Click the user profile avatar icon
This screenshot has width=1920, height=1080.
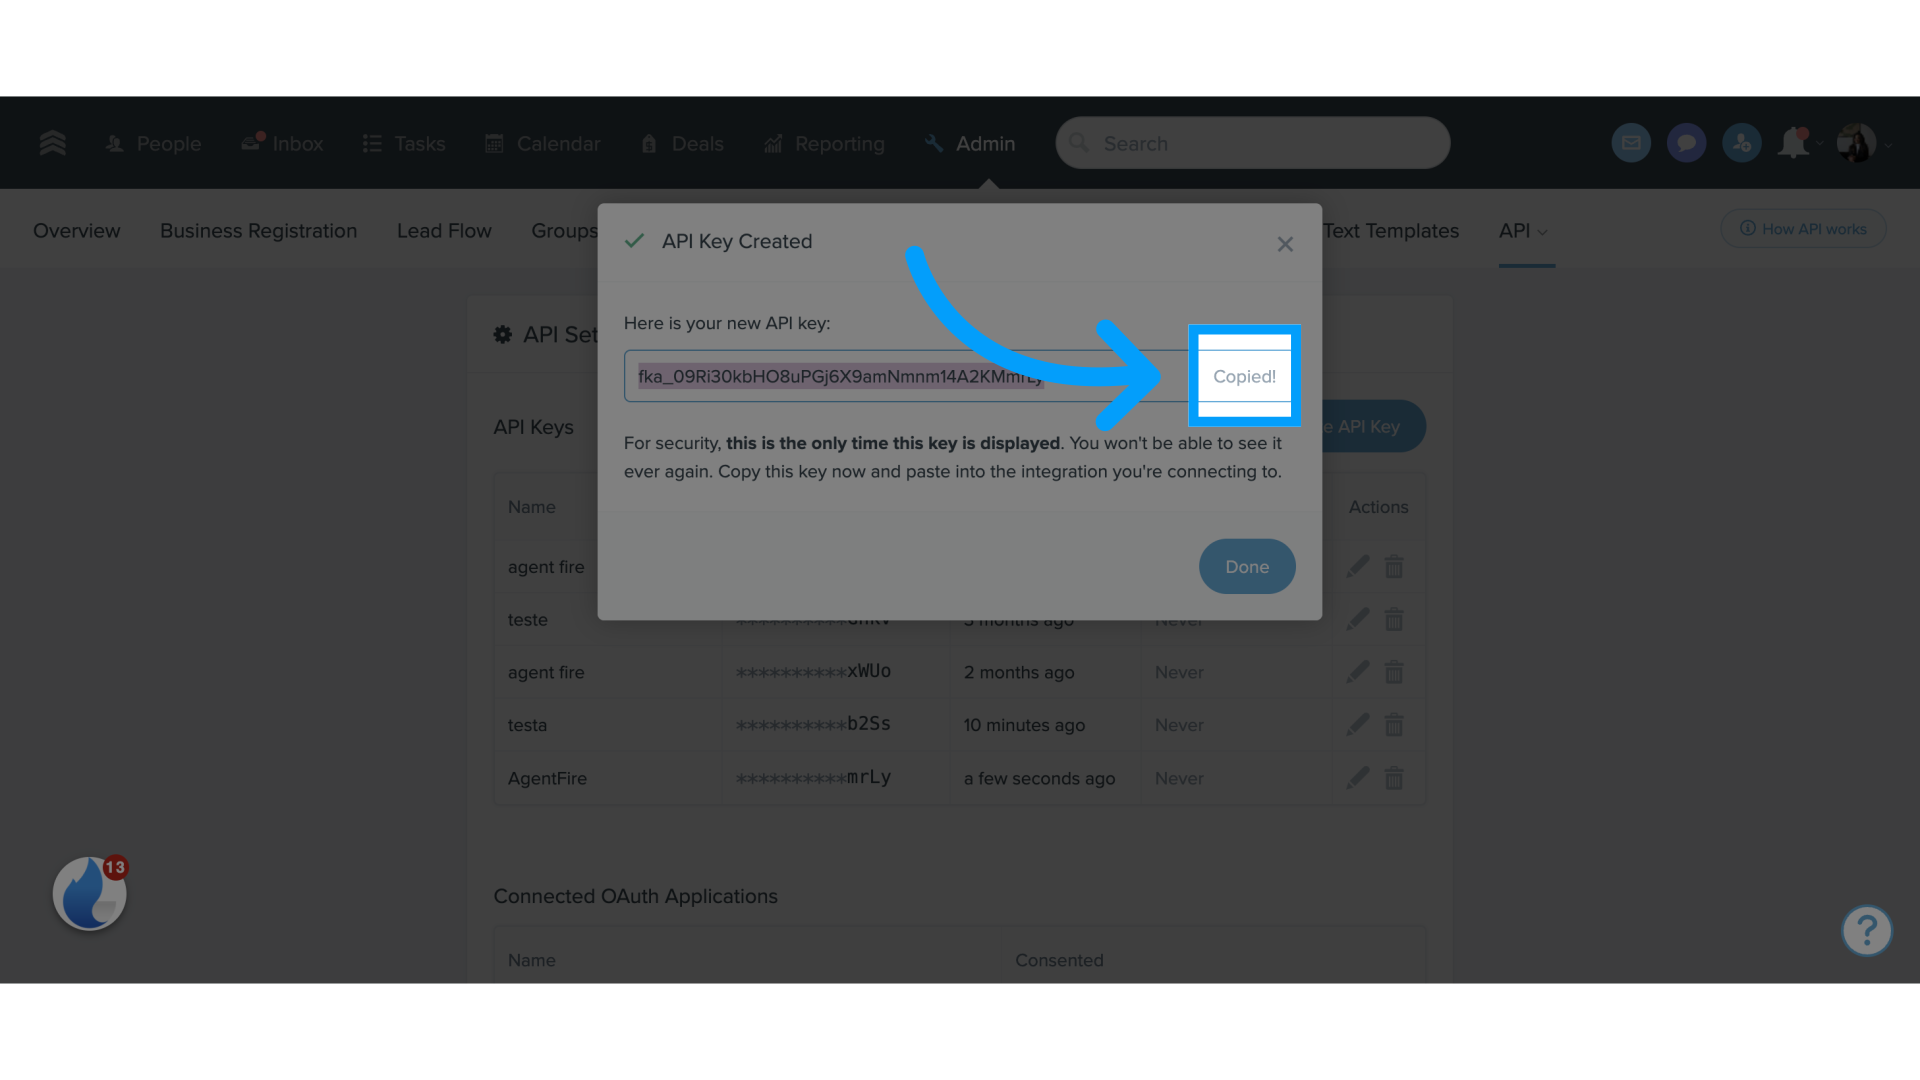[x=1855, y=142]
